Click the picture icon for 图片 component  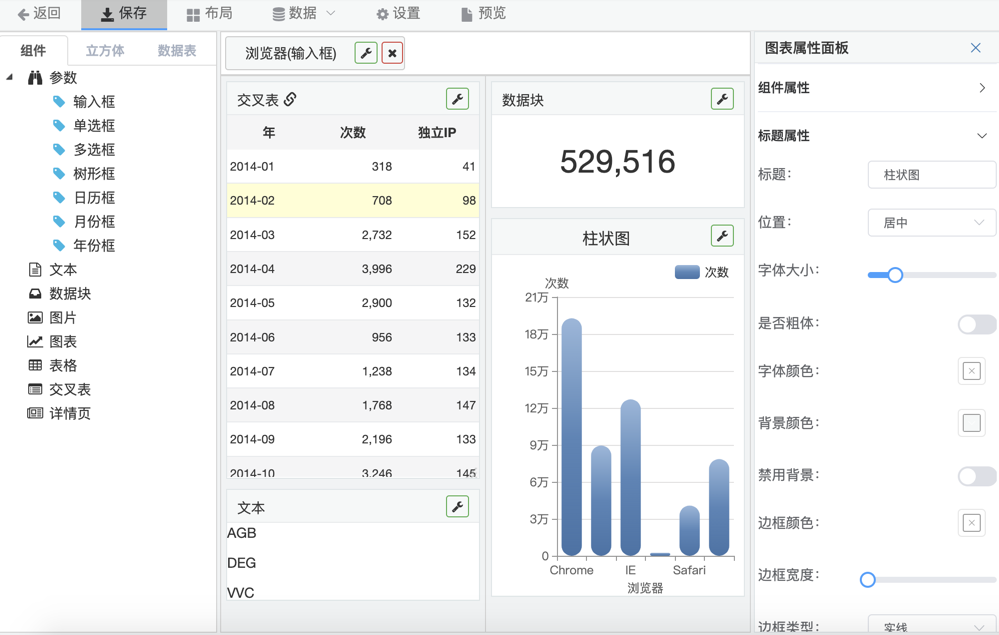[35, 317]
